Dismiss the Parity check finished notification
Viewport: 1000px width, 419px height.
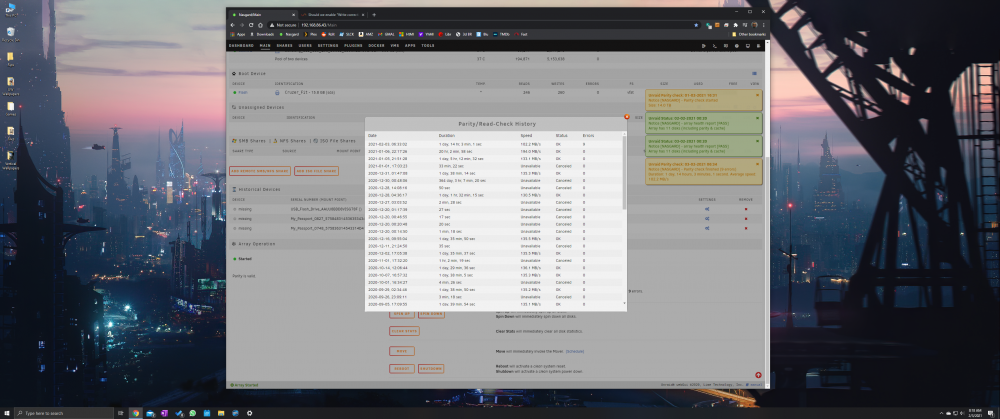click(758, 164)
